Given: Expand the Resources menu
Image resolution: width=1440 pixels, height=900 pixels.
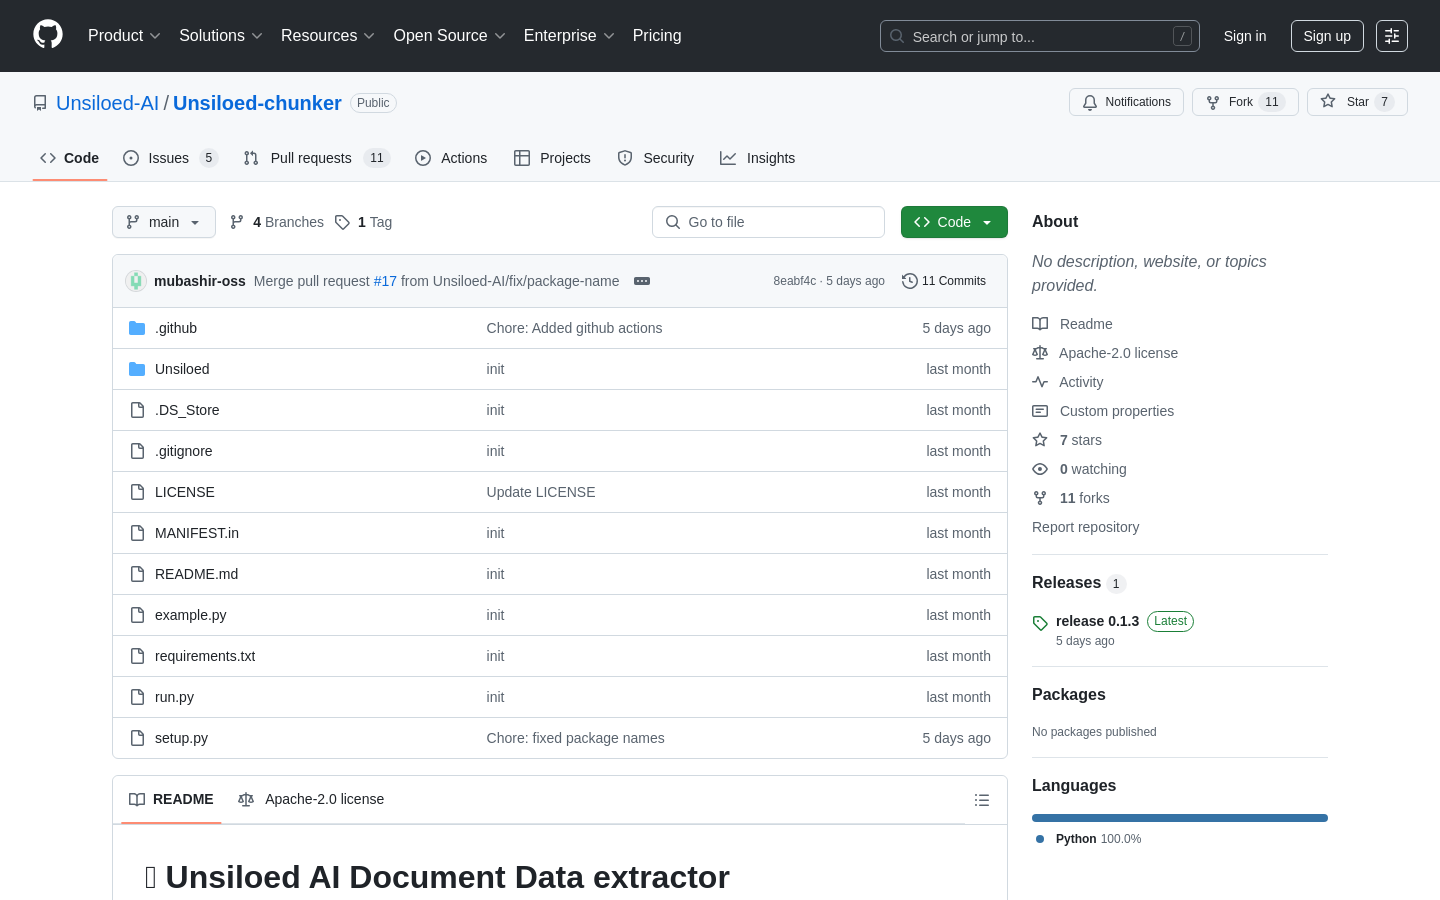Looking at the screenshot, I should (x=328, y=35).
